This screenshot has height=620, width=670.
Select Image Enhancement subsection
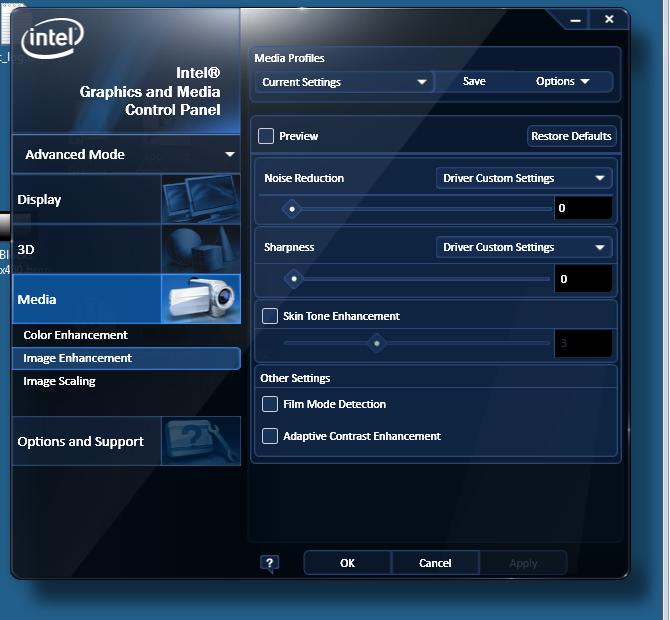click(126, 358)
